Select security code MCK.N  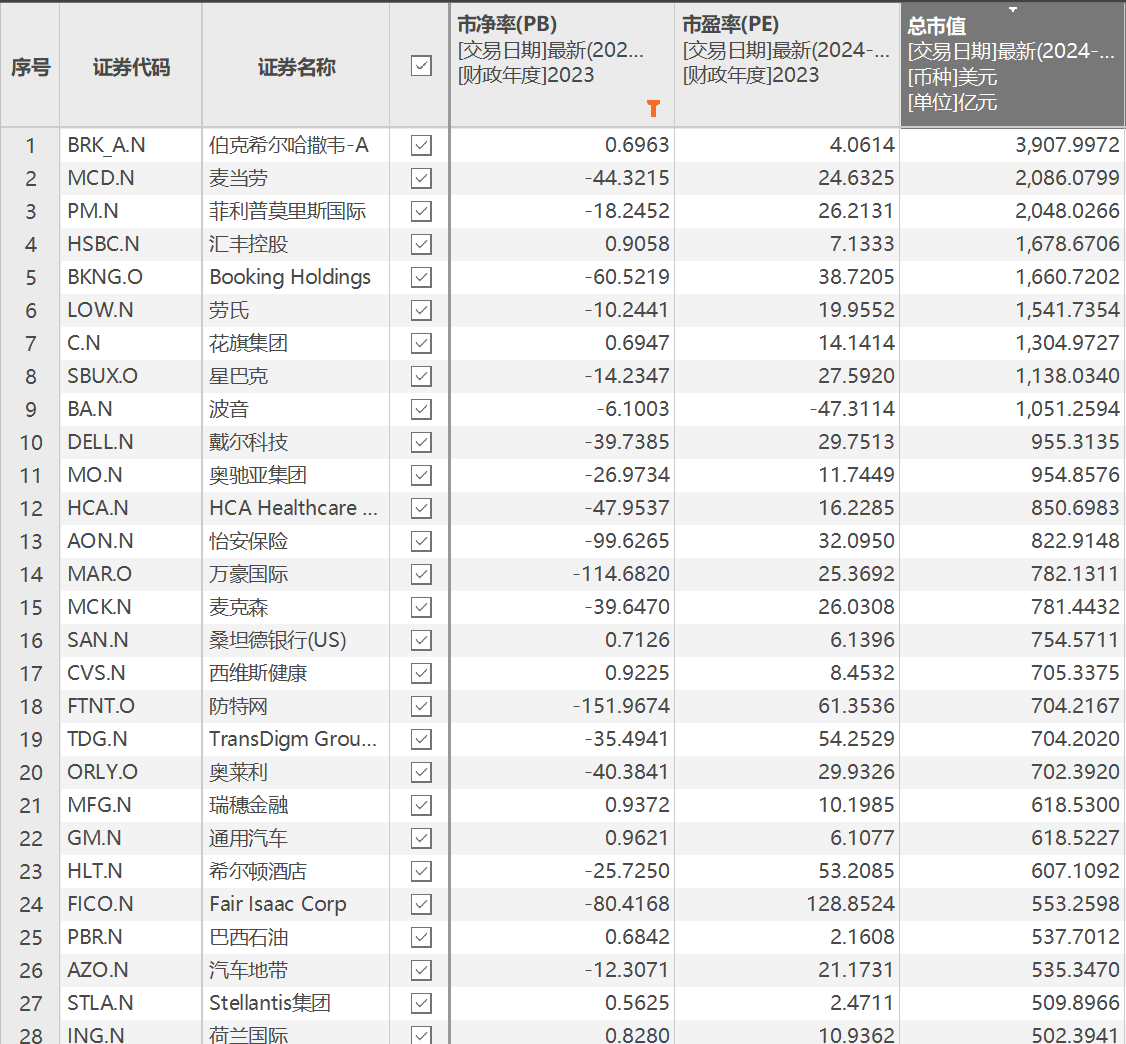(x=99, y=607)
